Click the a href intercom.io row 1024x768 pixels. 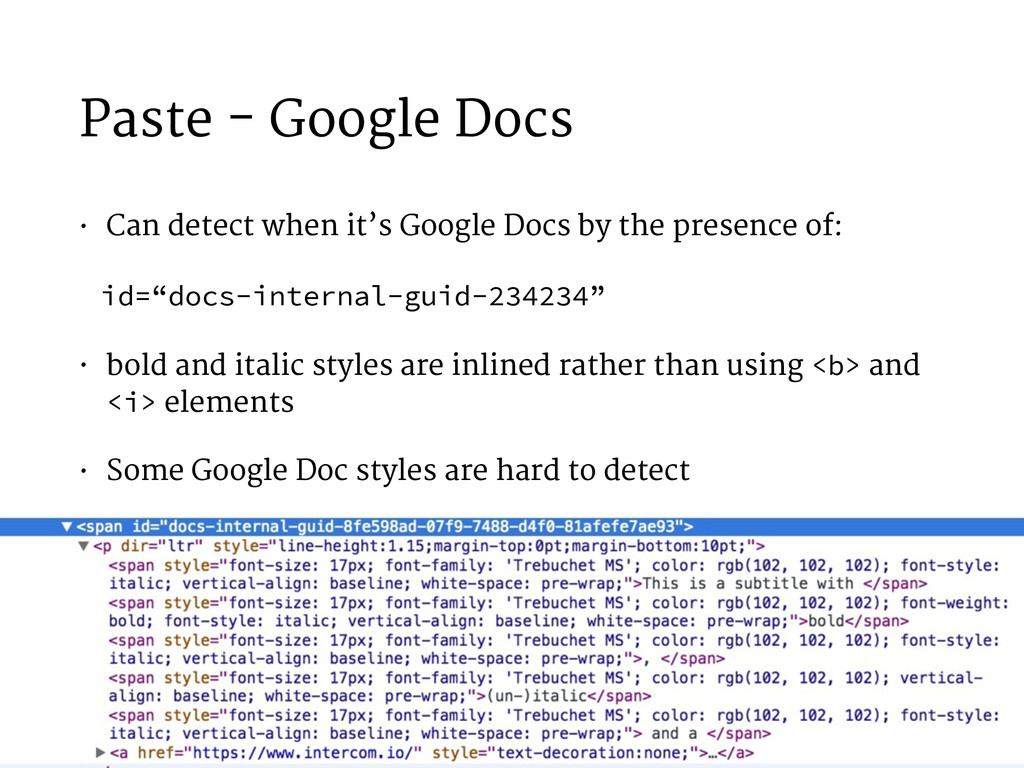[x=432, y=752]
